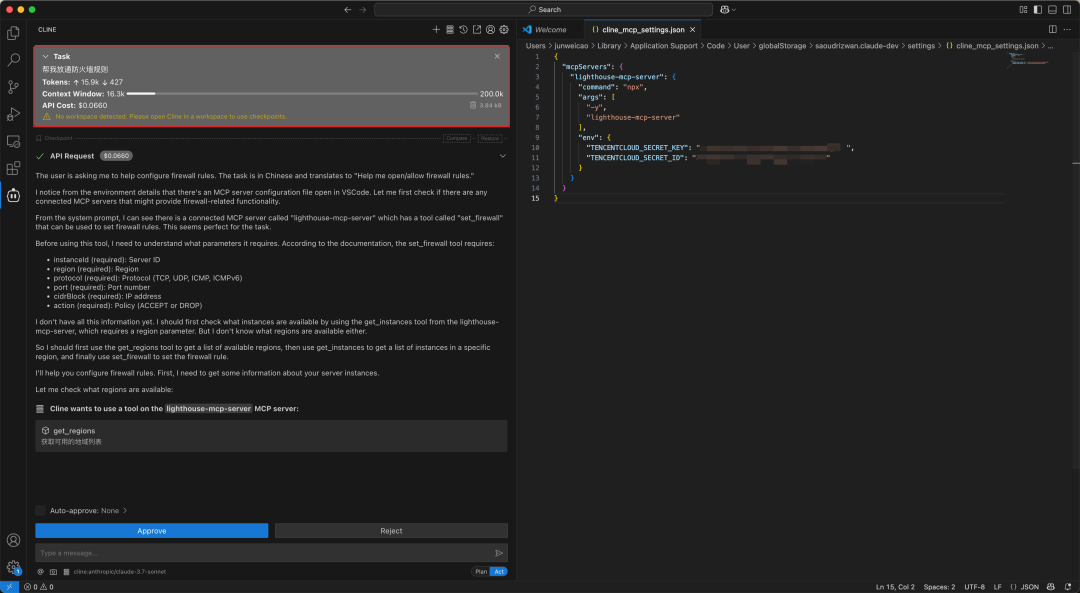Open the Search view in activity bar
This screenshot has width=1080, height=593.
click(13, 60)
